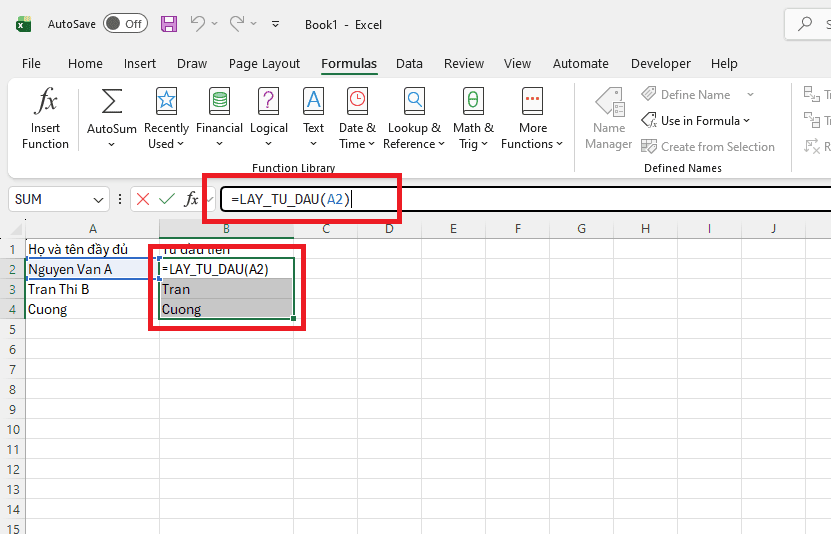Select row 5 header
Viewport: 831px width, 534px height.
[x=13, y=330]
